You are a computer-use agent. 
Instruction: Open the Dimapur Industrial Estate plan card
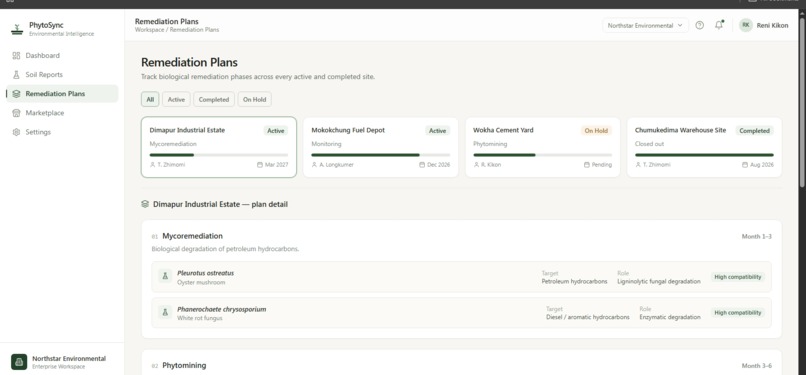(219, 147)
